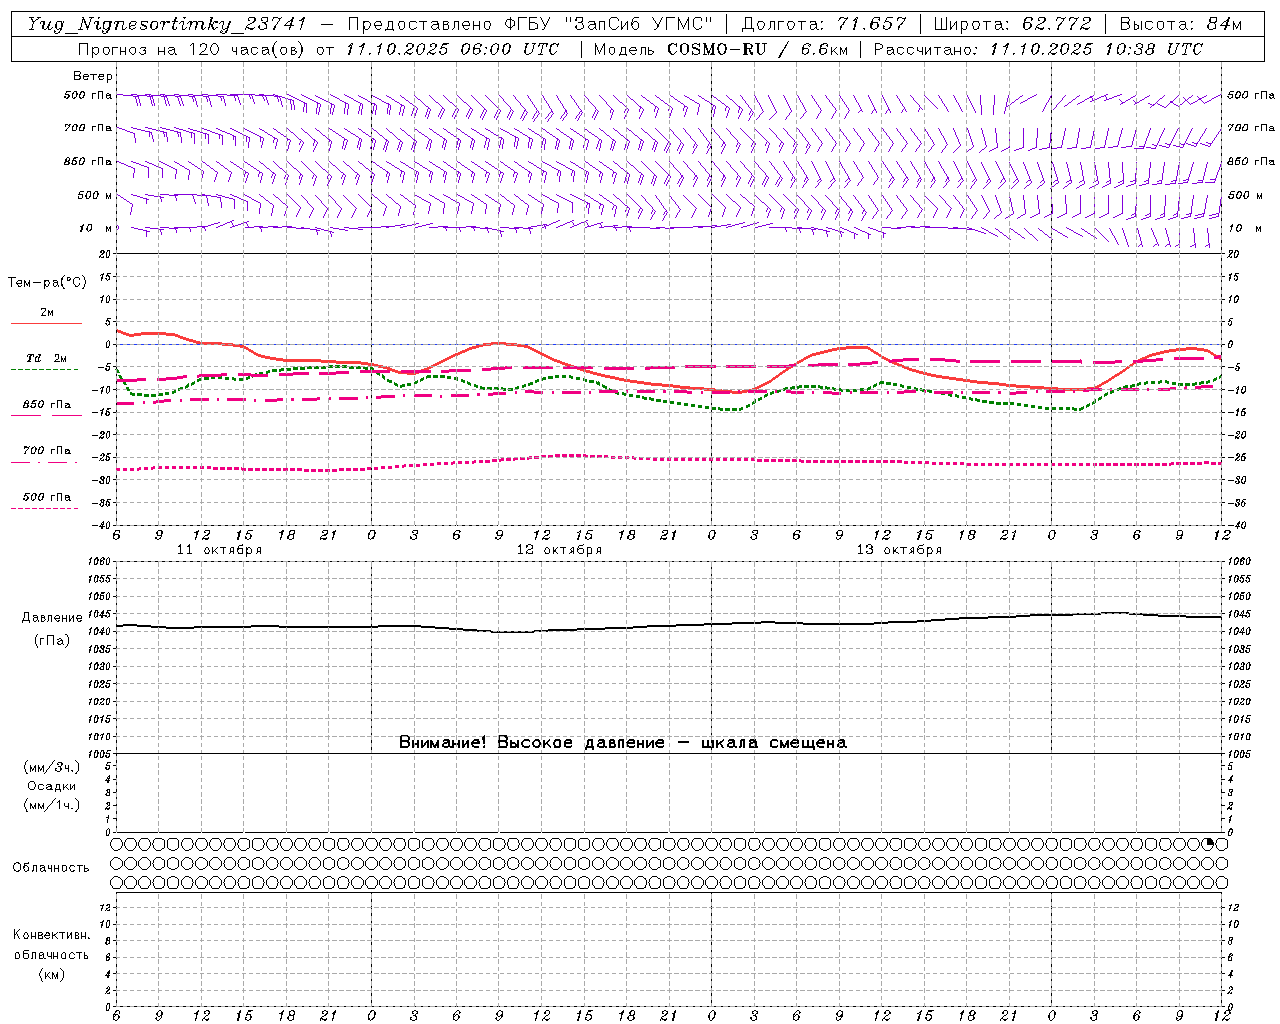Click the (км) convective cloud unit label
This screenshot has height=1024, width=1280.
(x=51, y=974)
